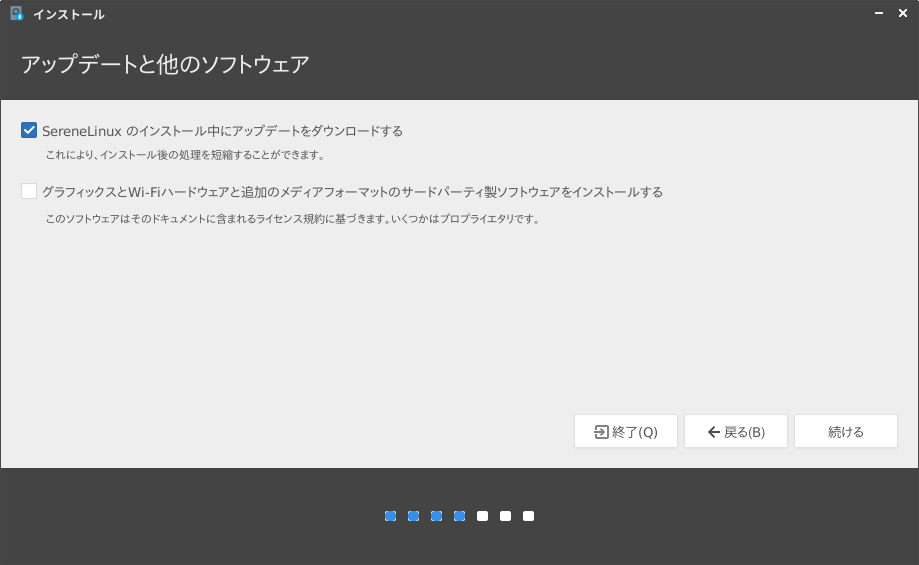Viewport: 919px width, 565px height.
Task: Click the text これにより、インストール後の処理を短縮することができます。
Action: (185, 155)
